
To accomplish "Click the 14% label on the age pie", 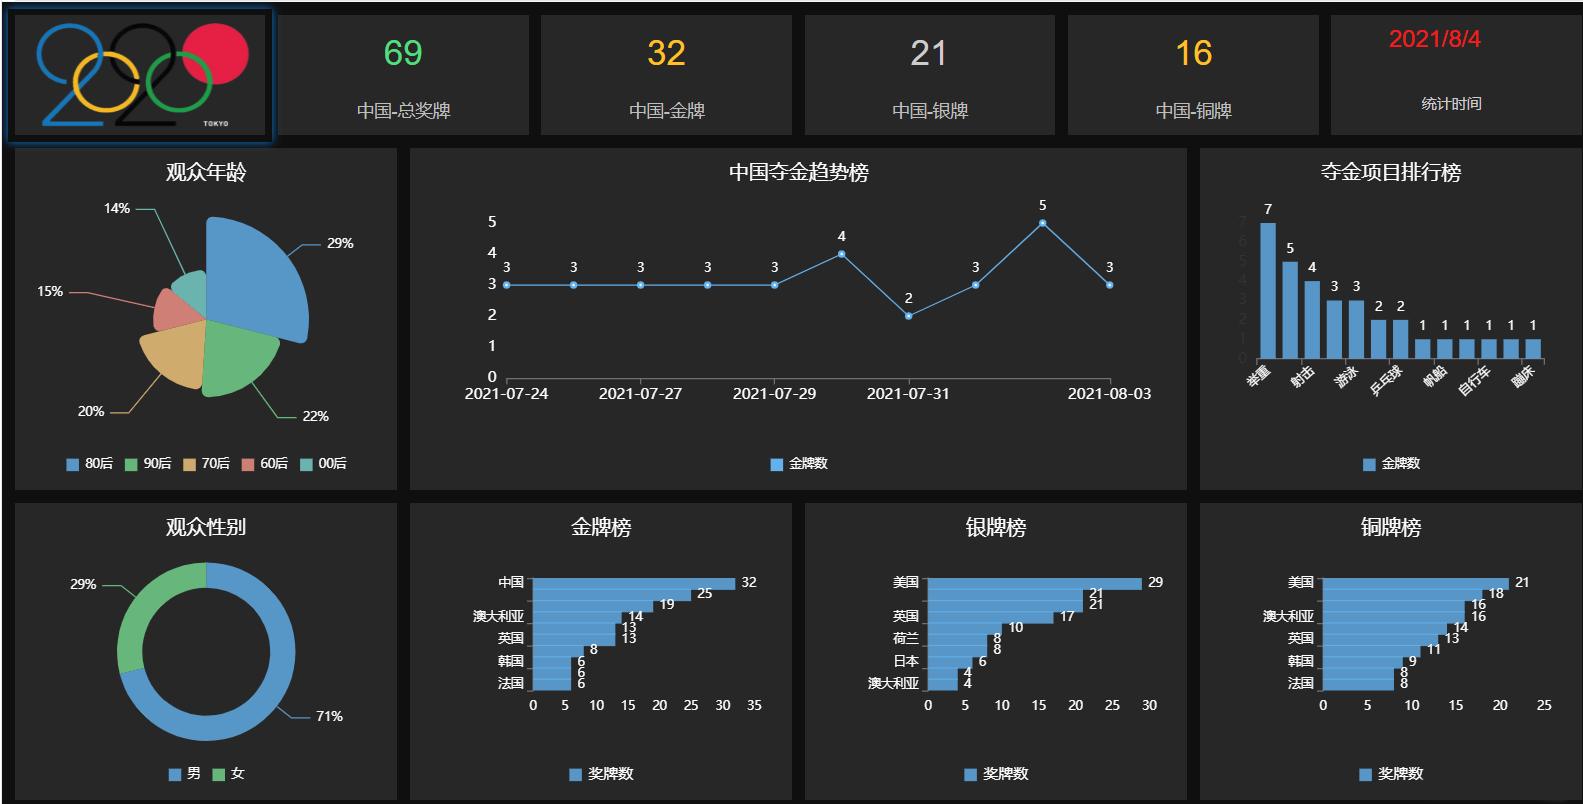I will [117, 208].
